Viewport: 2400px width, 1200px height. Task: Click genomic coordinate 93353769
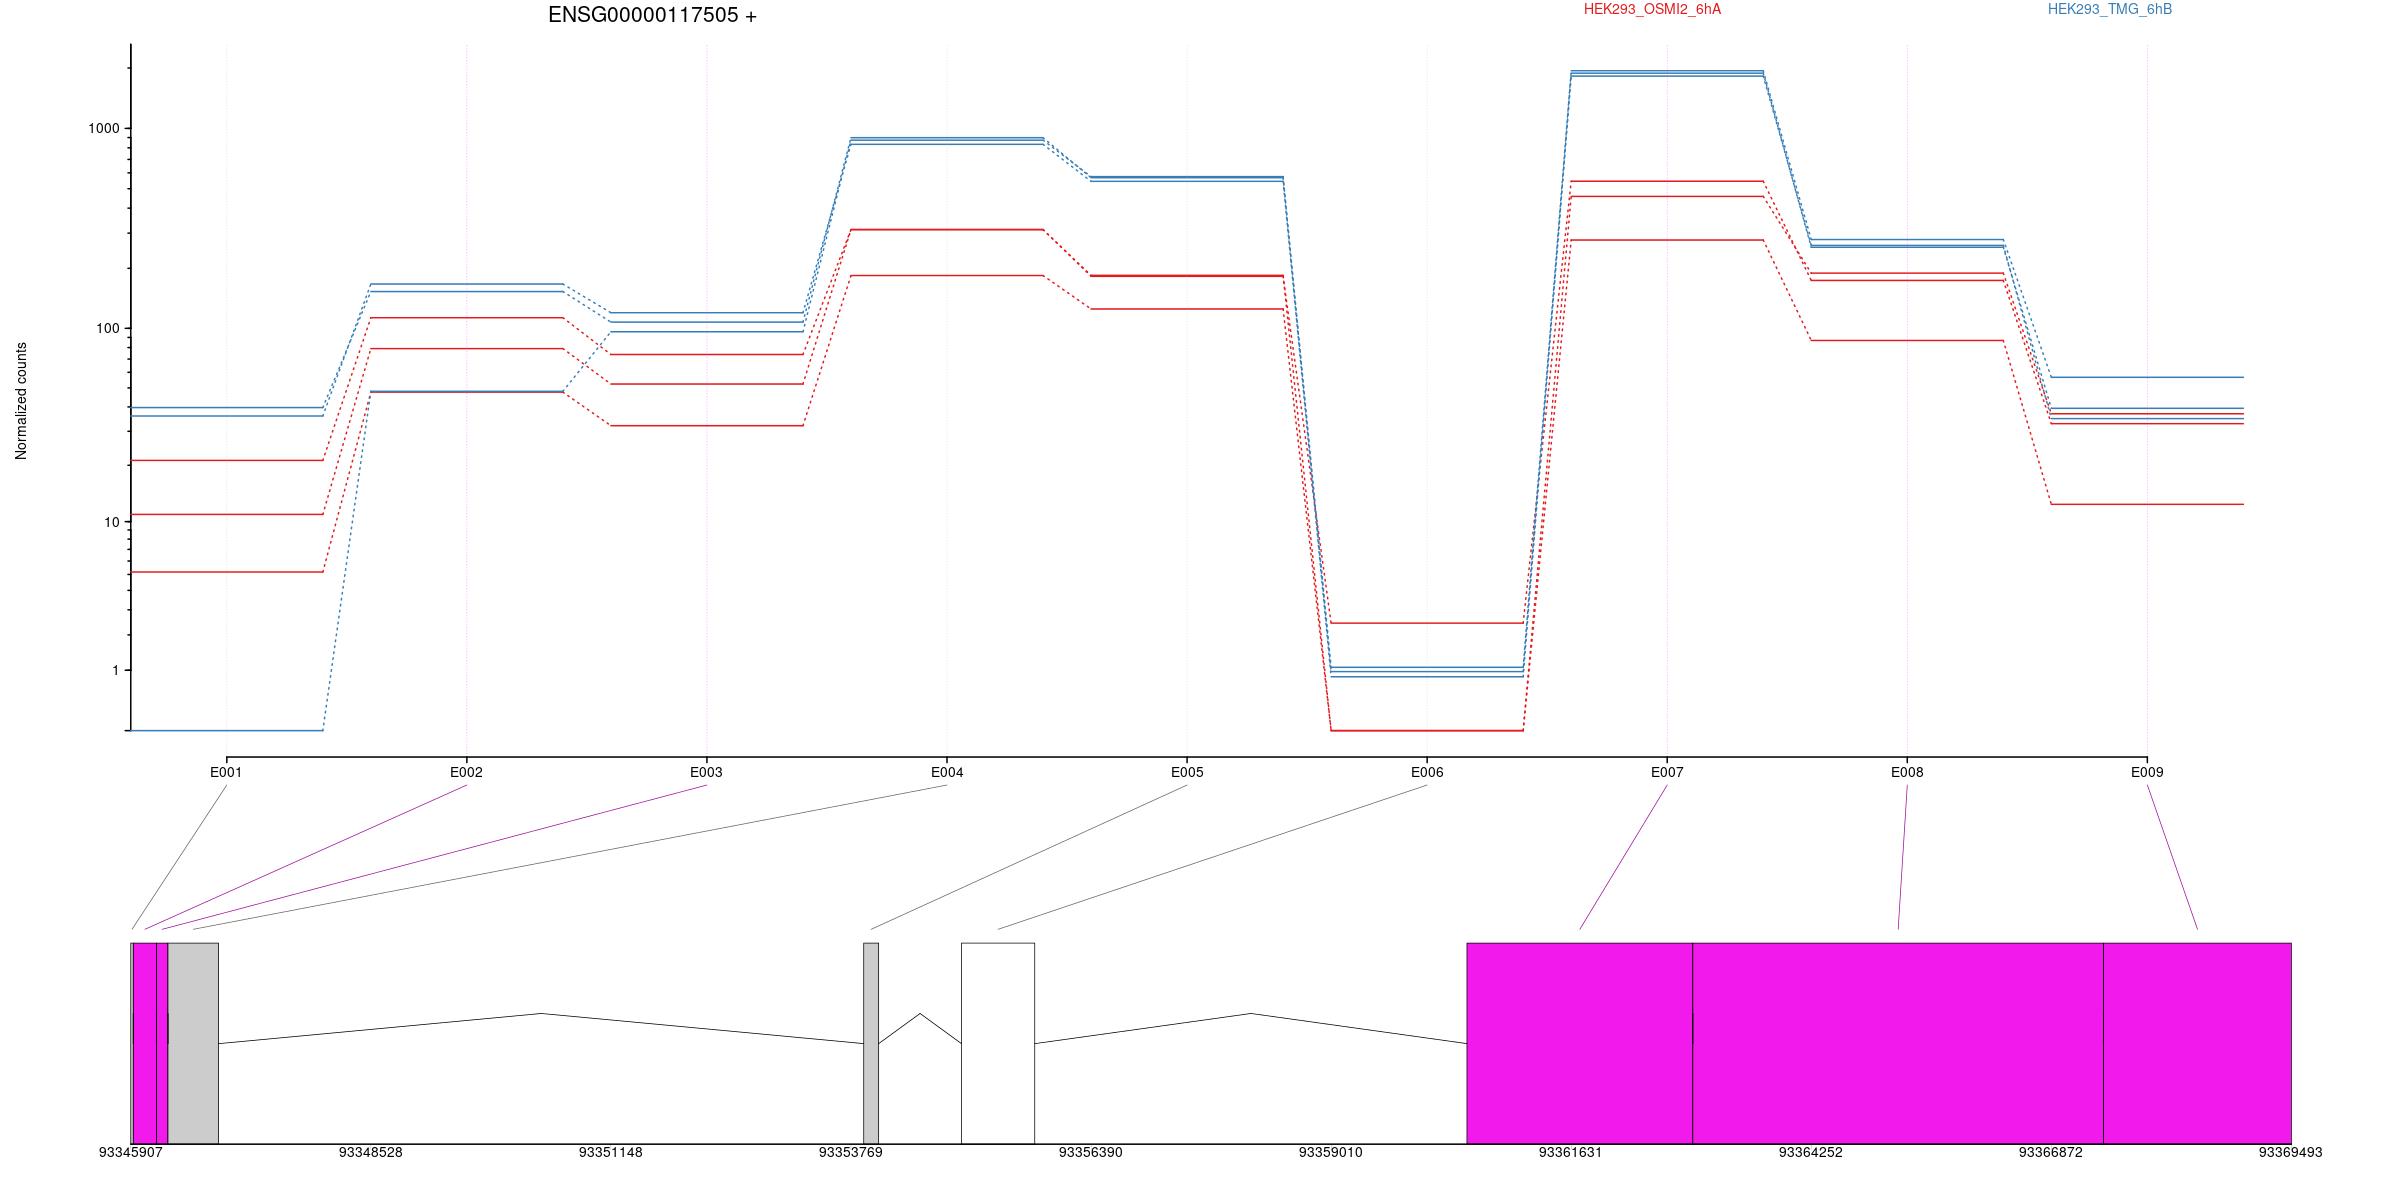pos(851,1152)
